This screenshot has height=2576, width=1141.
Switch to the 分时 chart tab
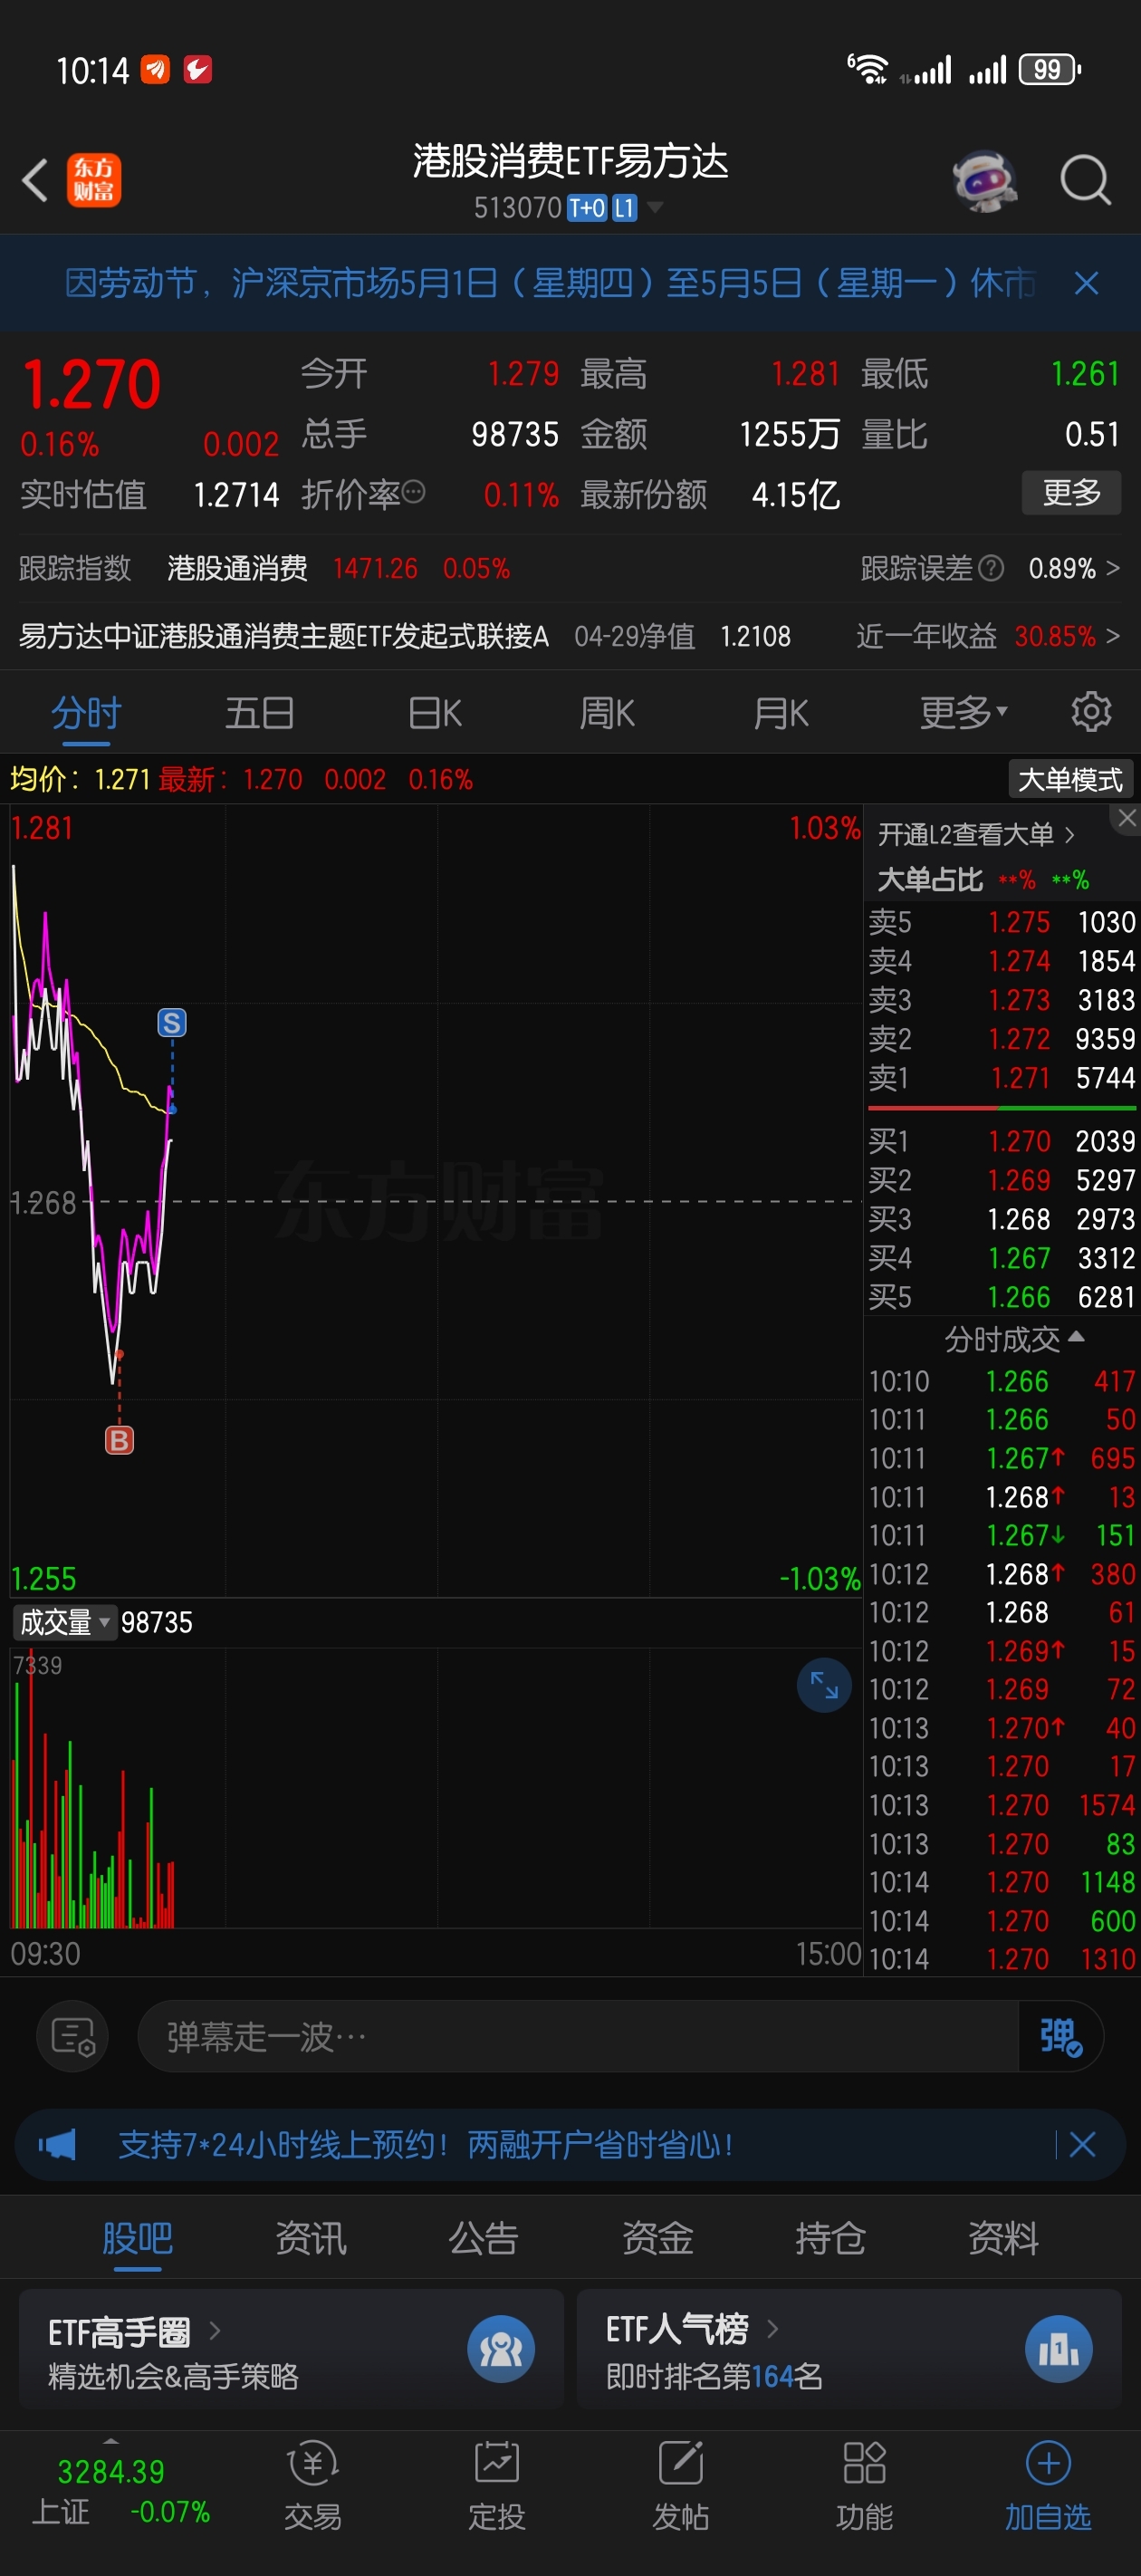[86, 713]
